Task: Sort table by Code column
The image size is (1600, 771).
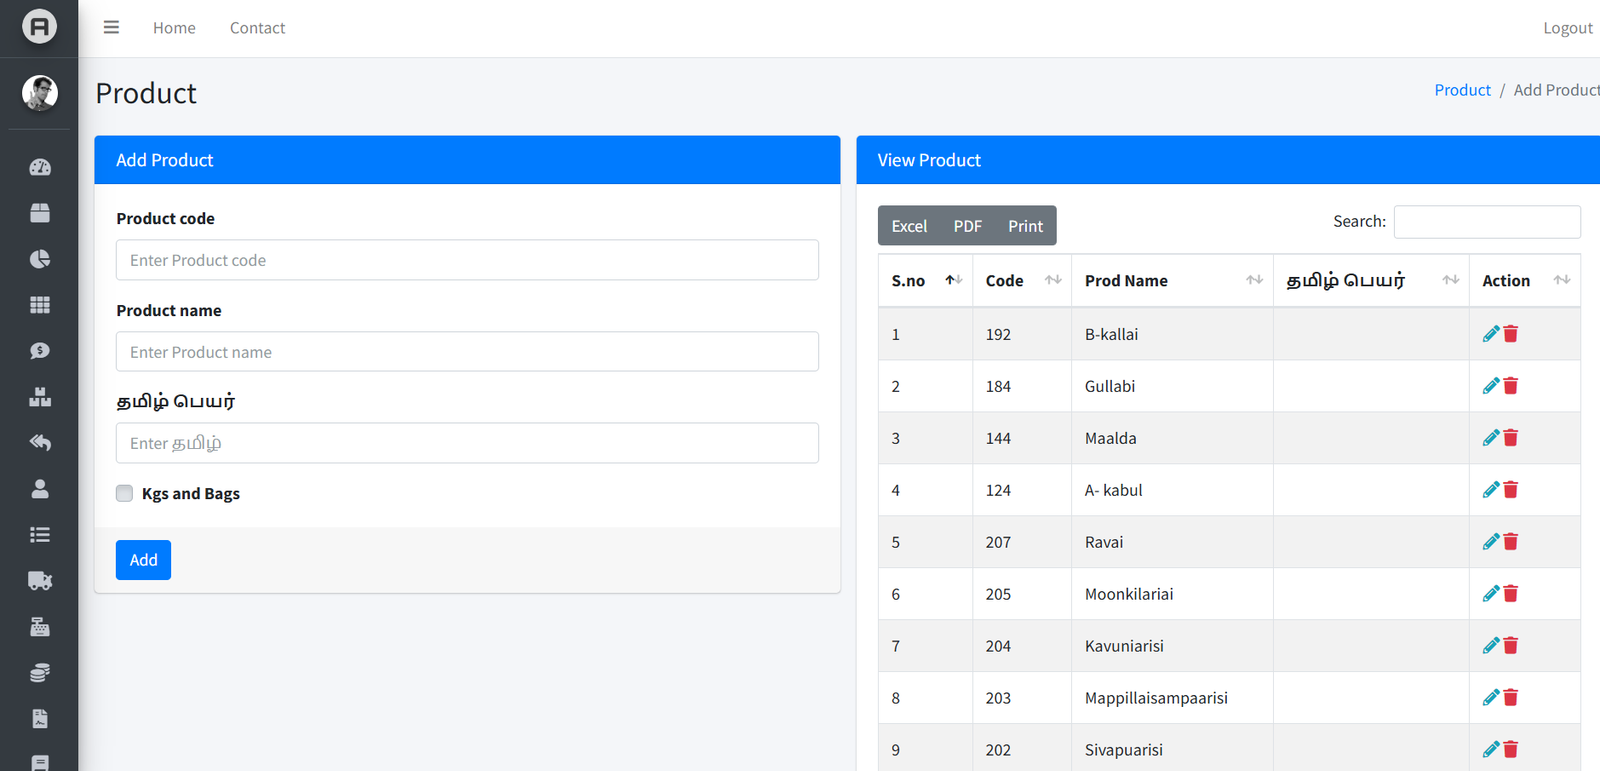Action: (x=1022, y=281)
